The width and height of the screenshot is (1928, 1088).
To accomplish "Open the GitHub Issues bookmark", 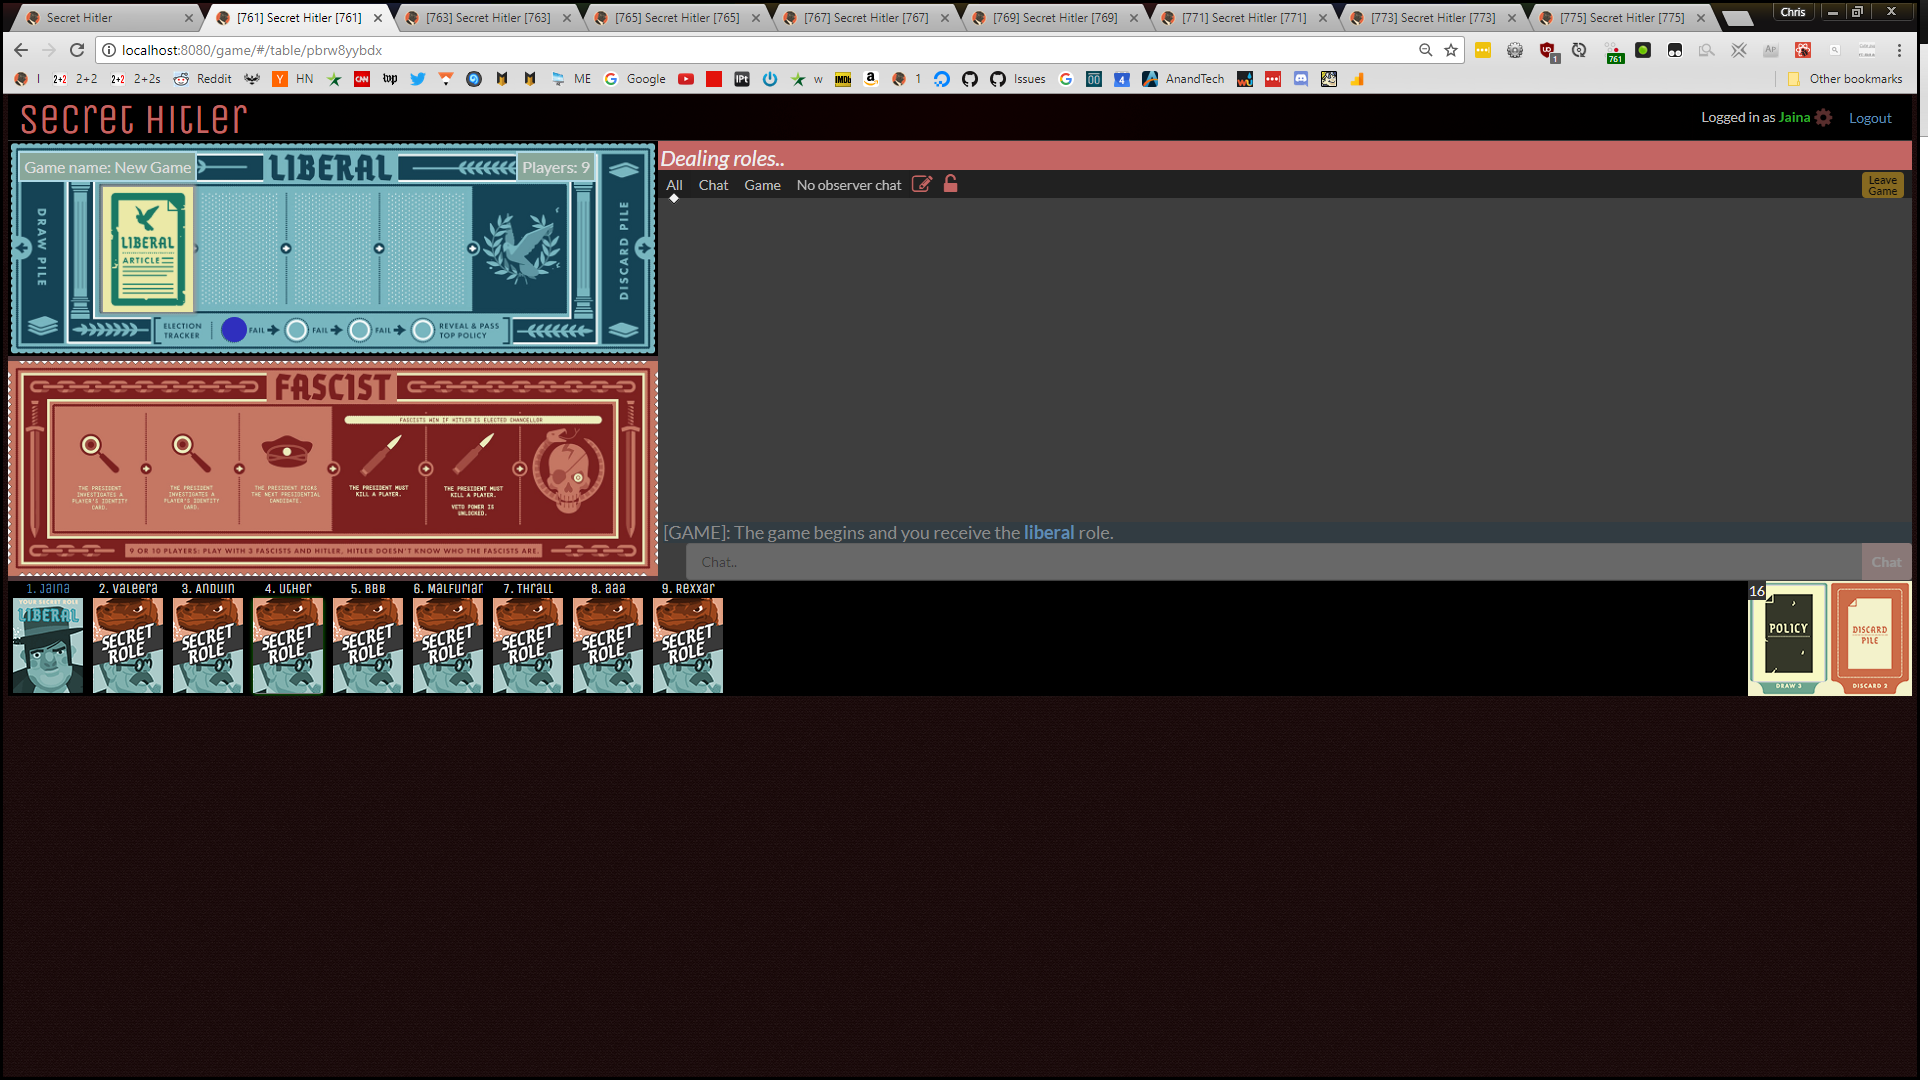I will 1018,79.
